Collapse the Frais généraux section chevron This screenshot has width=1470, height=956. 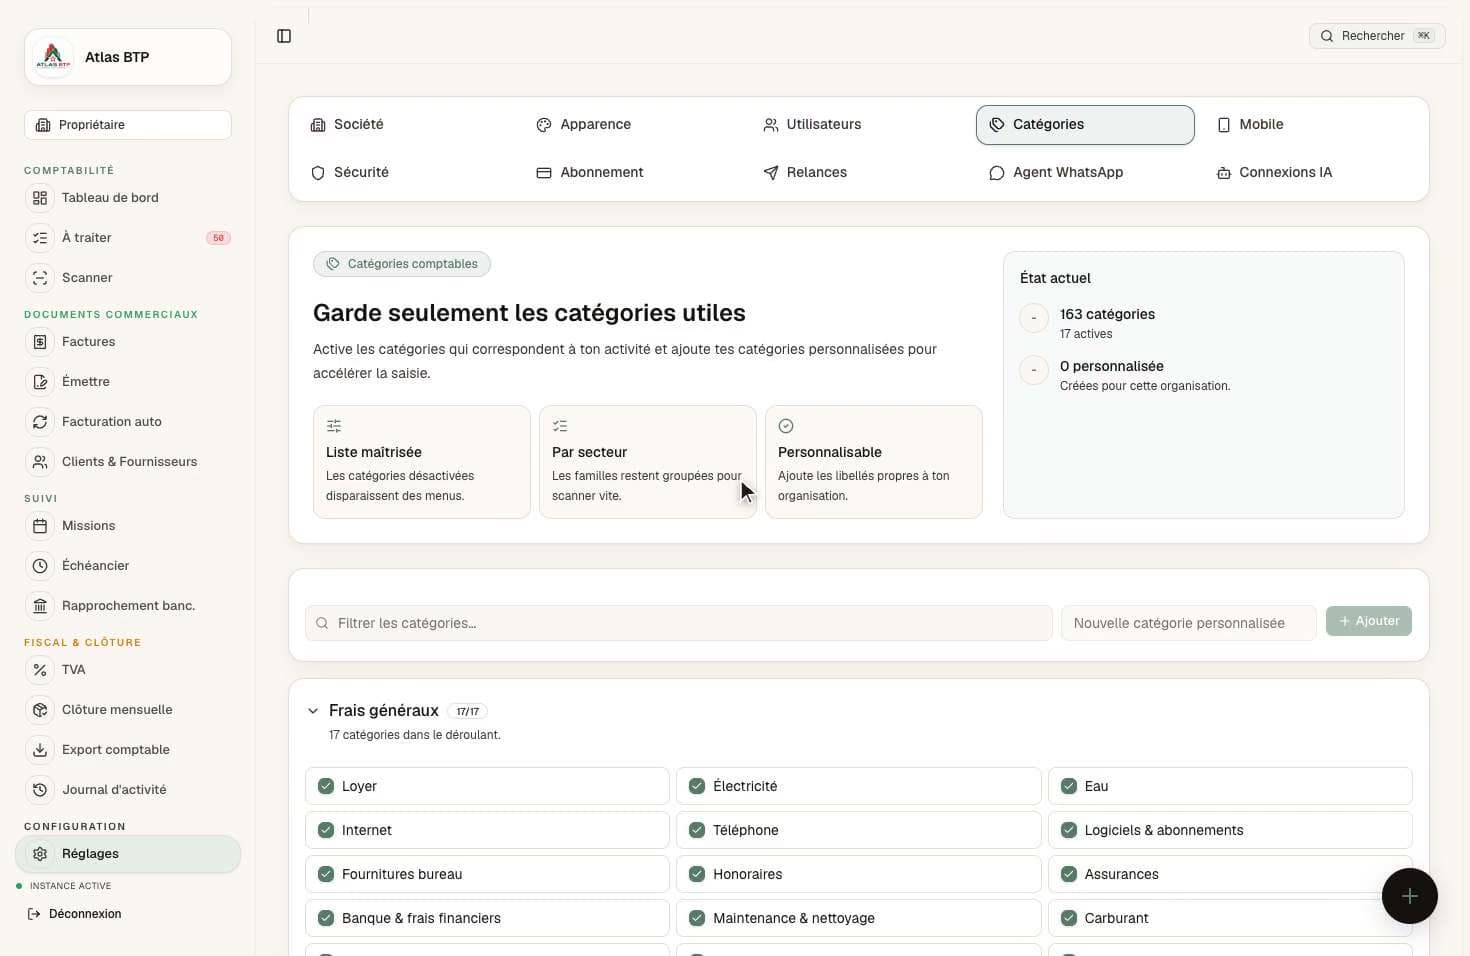point(313,711)
